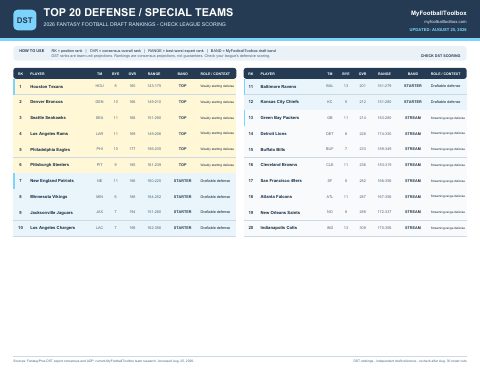Screen dimensions: 480x371
Task: Click the TOP band in Houston Texans row
Action: (x=182, y=86)
